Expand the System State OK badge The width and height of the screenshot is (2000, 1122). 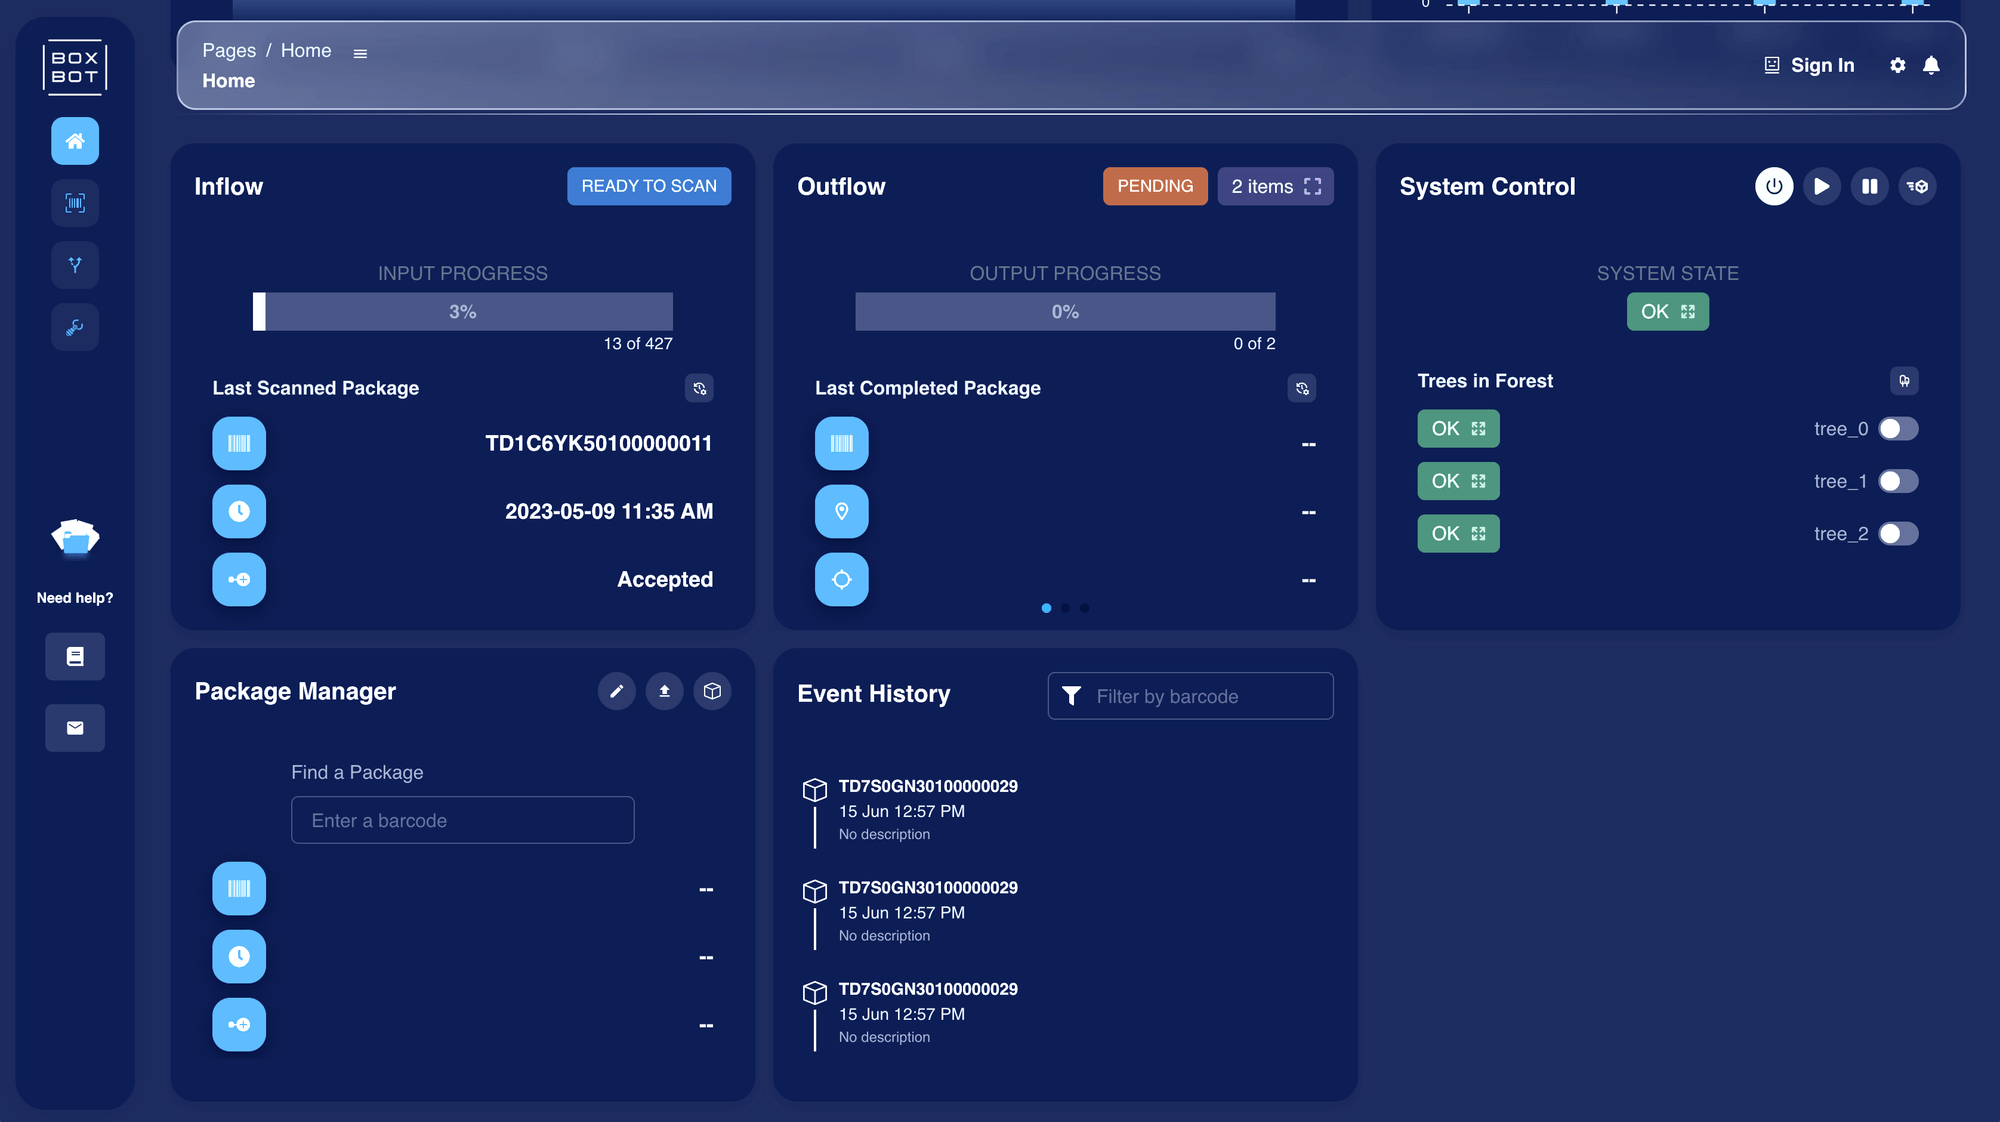(x=1667, y=312)
